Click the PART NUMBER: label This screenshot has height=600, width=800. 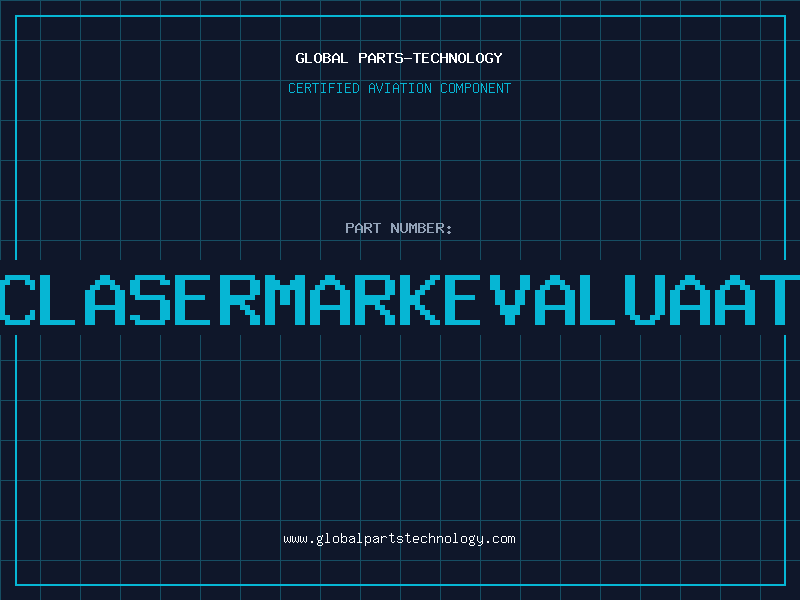click(399, 228)
